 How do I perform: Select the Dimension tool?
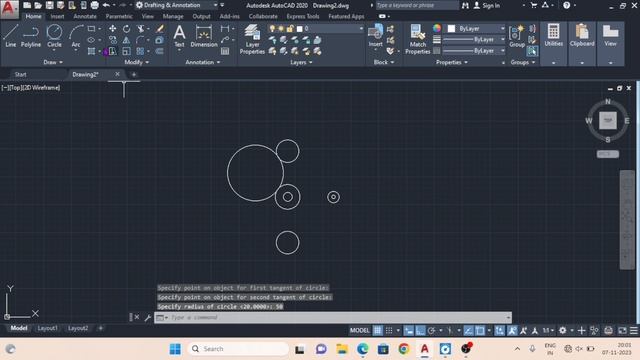tap(204, 36)
